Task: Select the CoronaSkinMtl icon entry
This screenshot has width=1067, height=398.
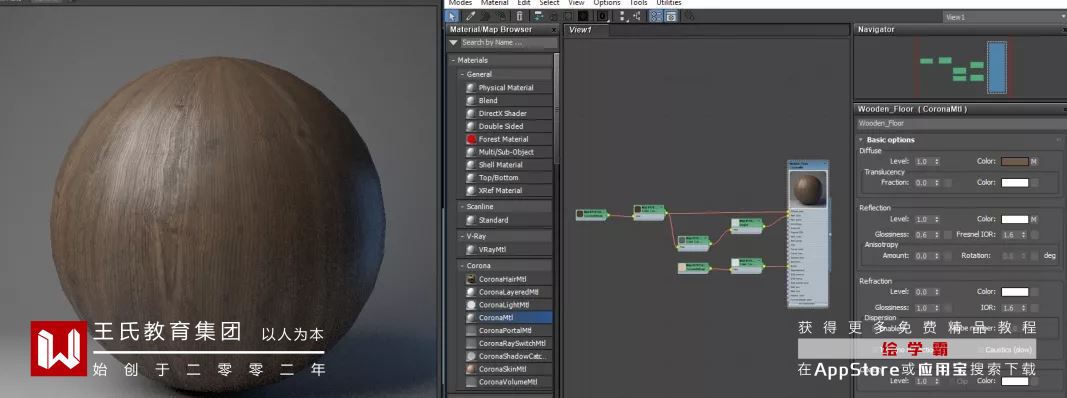Action: (471, 369)
